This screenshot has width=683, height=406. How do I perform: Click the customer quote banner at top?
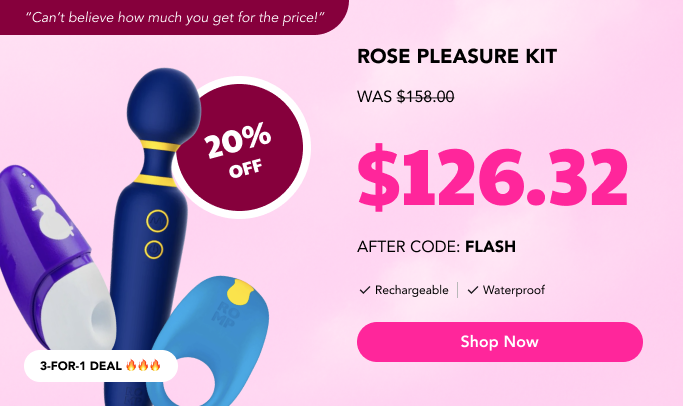tap(174, 17)
